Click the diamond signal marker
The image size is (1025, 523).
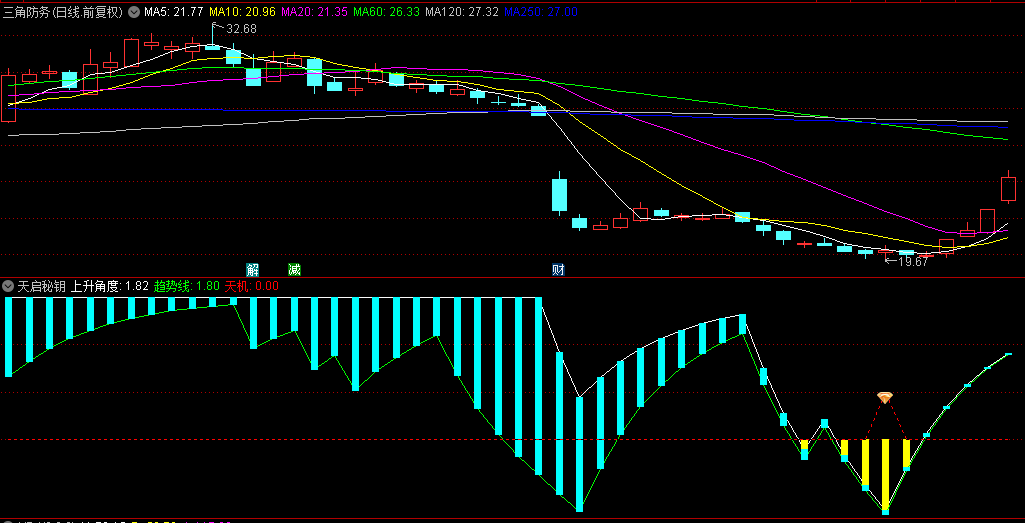[884, 397]
